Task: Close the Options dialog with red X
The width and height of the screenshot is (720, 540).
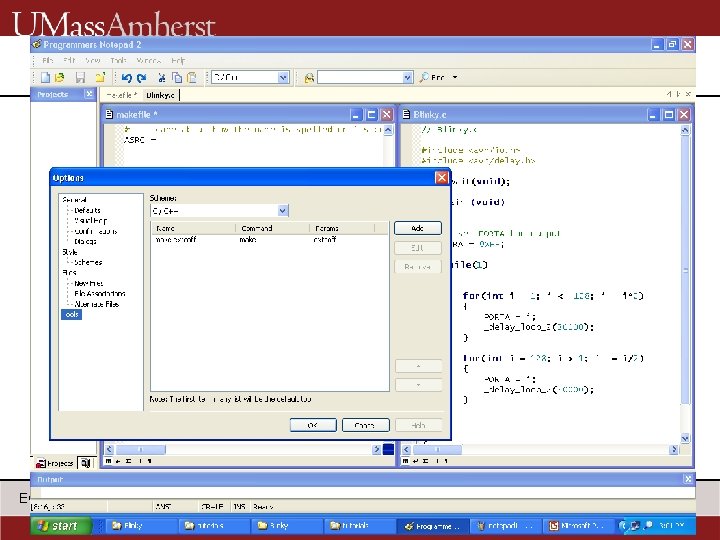Action: (441, 178)
